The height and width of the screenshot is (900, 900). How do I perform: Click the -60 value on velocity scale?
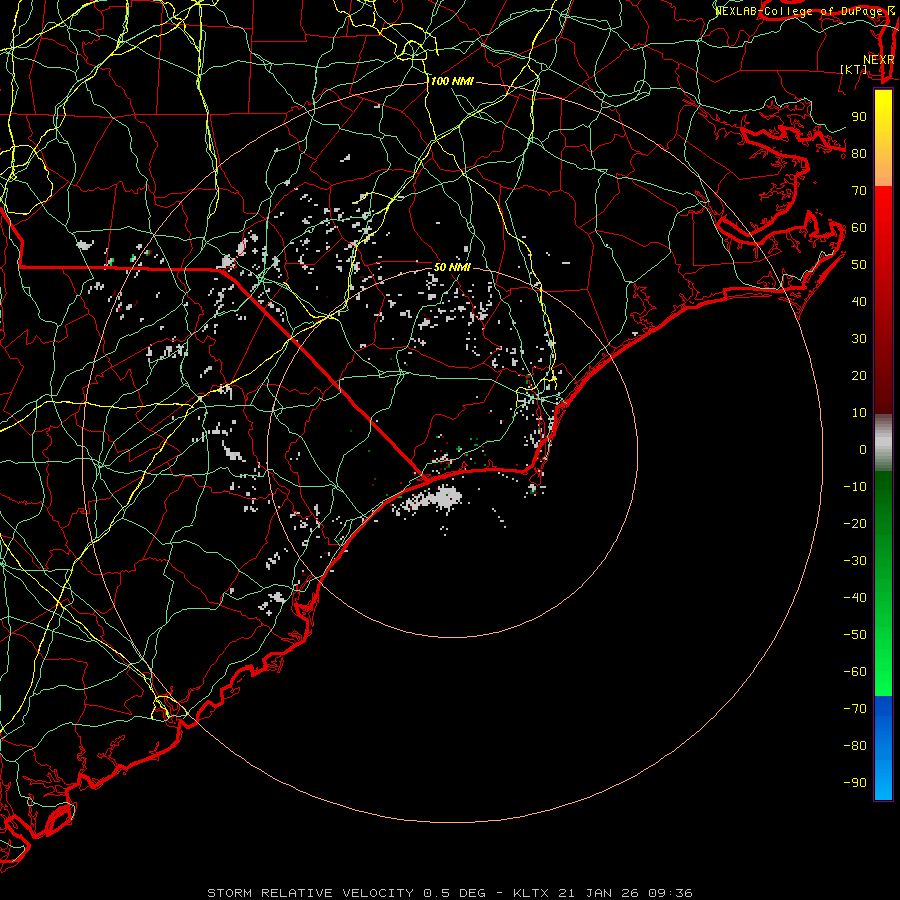[855, 672]
